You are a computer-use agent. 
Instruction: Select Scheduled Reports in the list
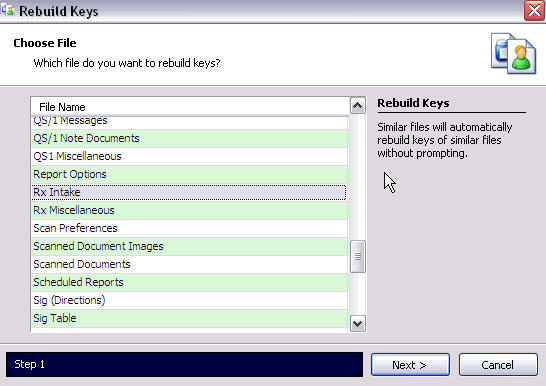coord(189,282)
